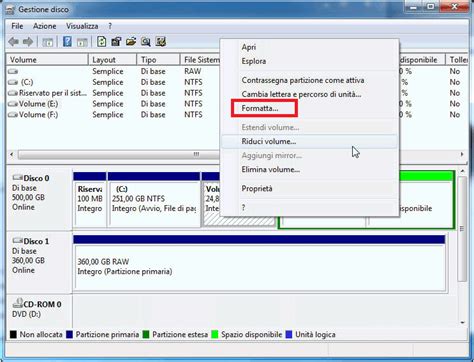Click Di base in the Volume (E:) row

point(153,104)
